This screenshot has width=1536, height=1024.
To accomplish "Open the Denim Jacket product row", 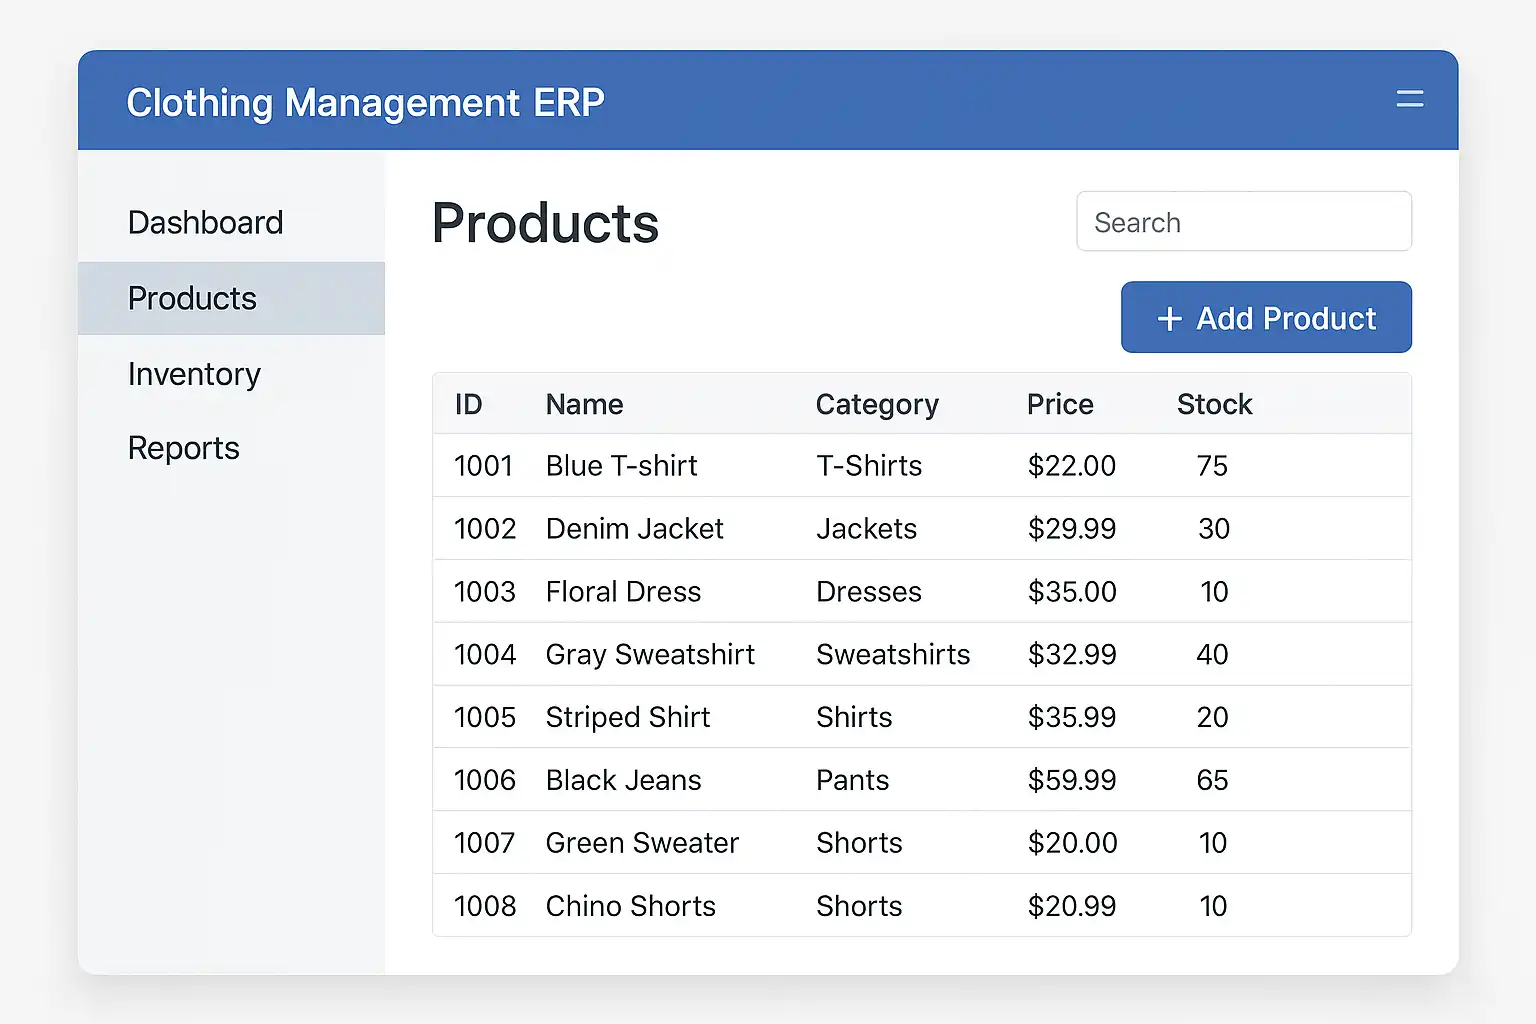I will coord(634,529).
